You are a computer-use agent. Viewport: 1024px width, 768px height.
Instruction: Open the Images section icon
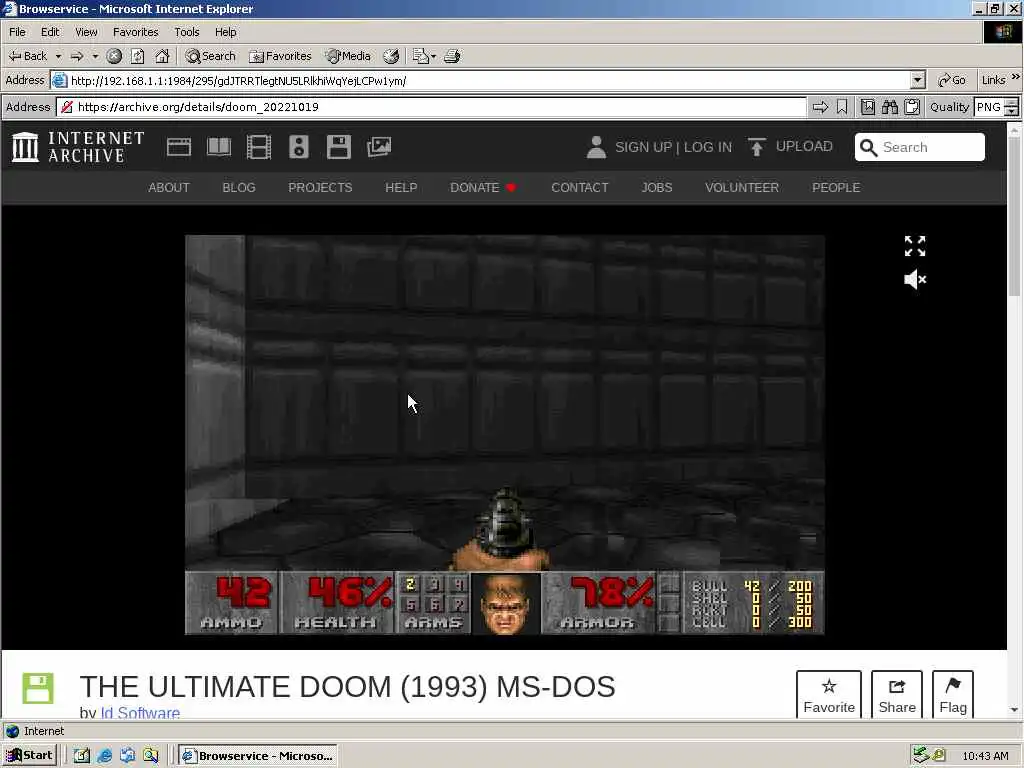pos(379,147)
